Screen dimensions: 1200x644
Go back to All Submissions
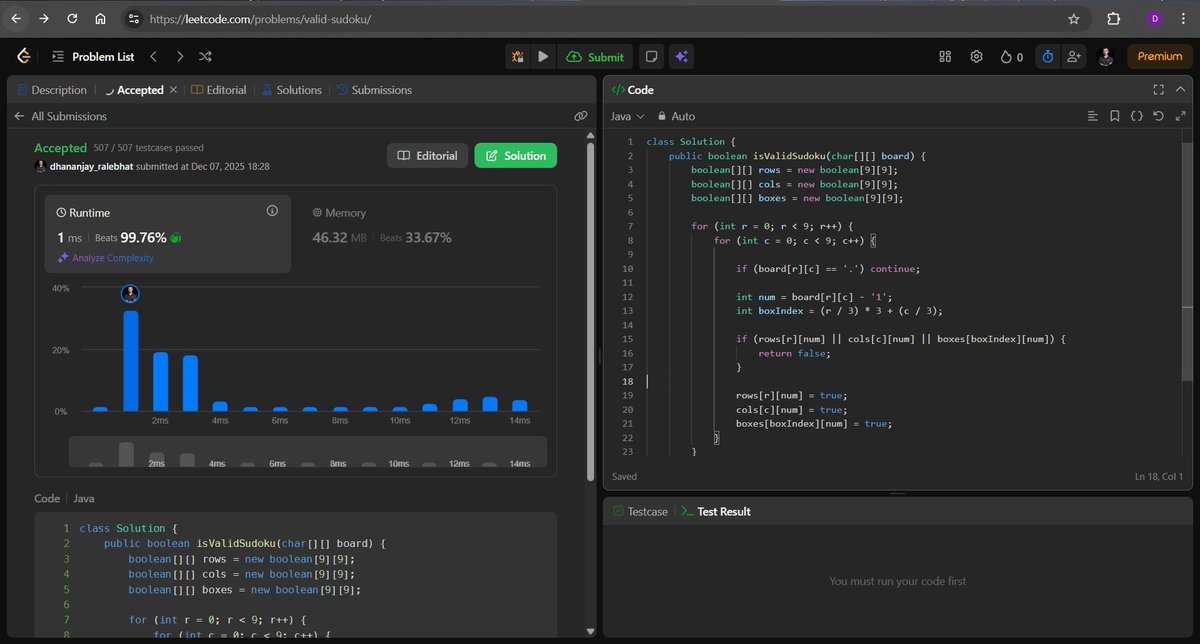(60, 116)
